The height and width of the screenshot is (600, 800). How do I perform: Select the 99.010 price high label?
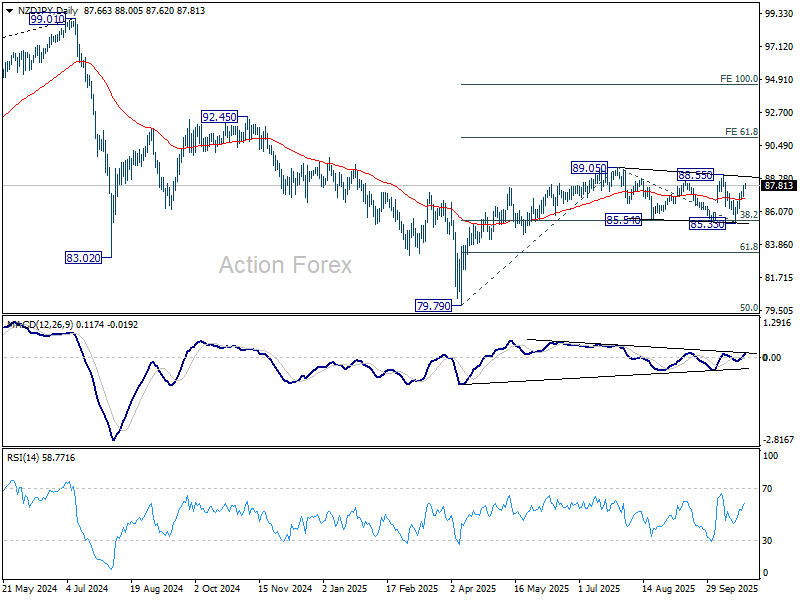click(x=47, y=19)
